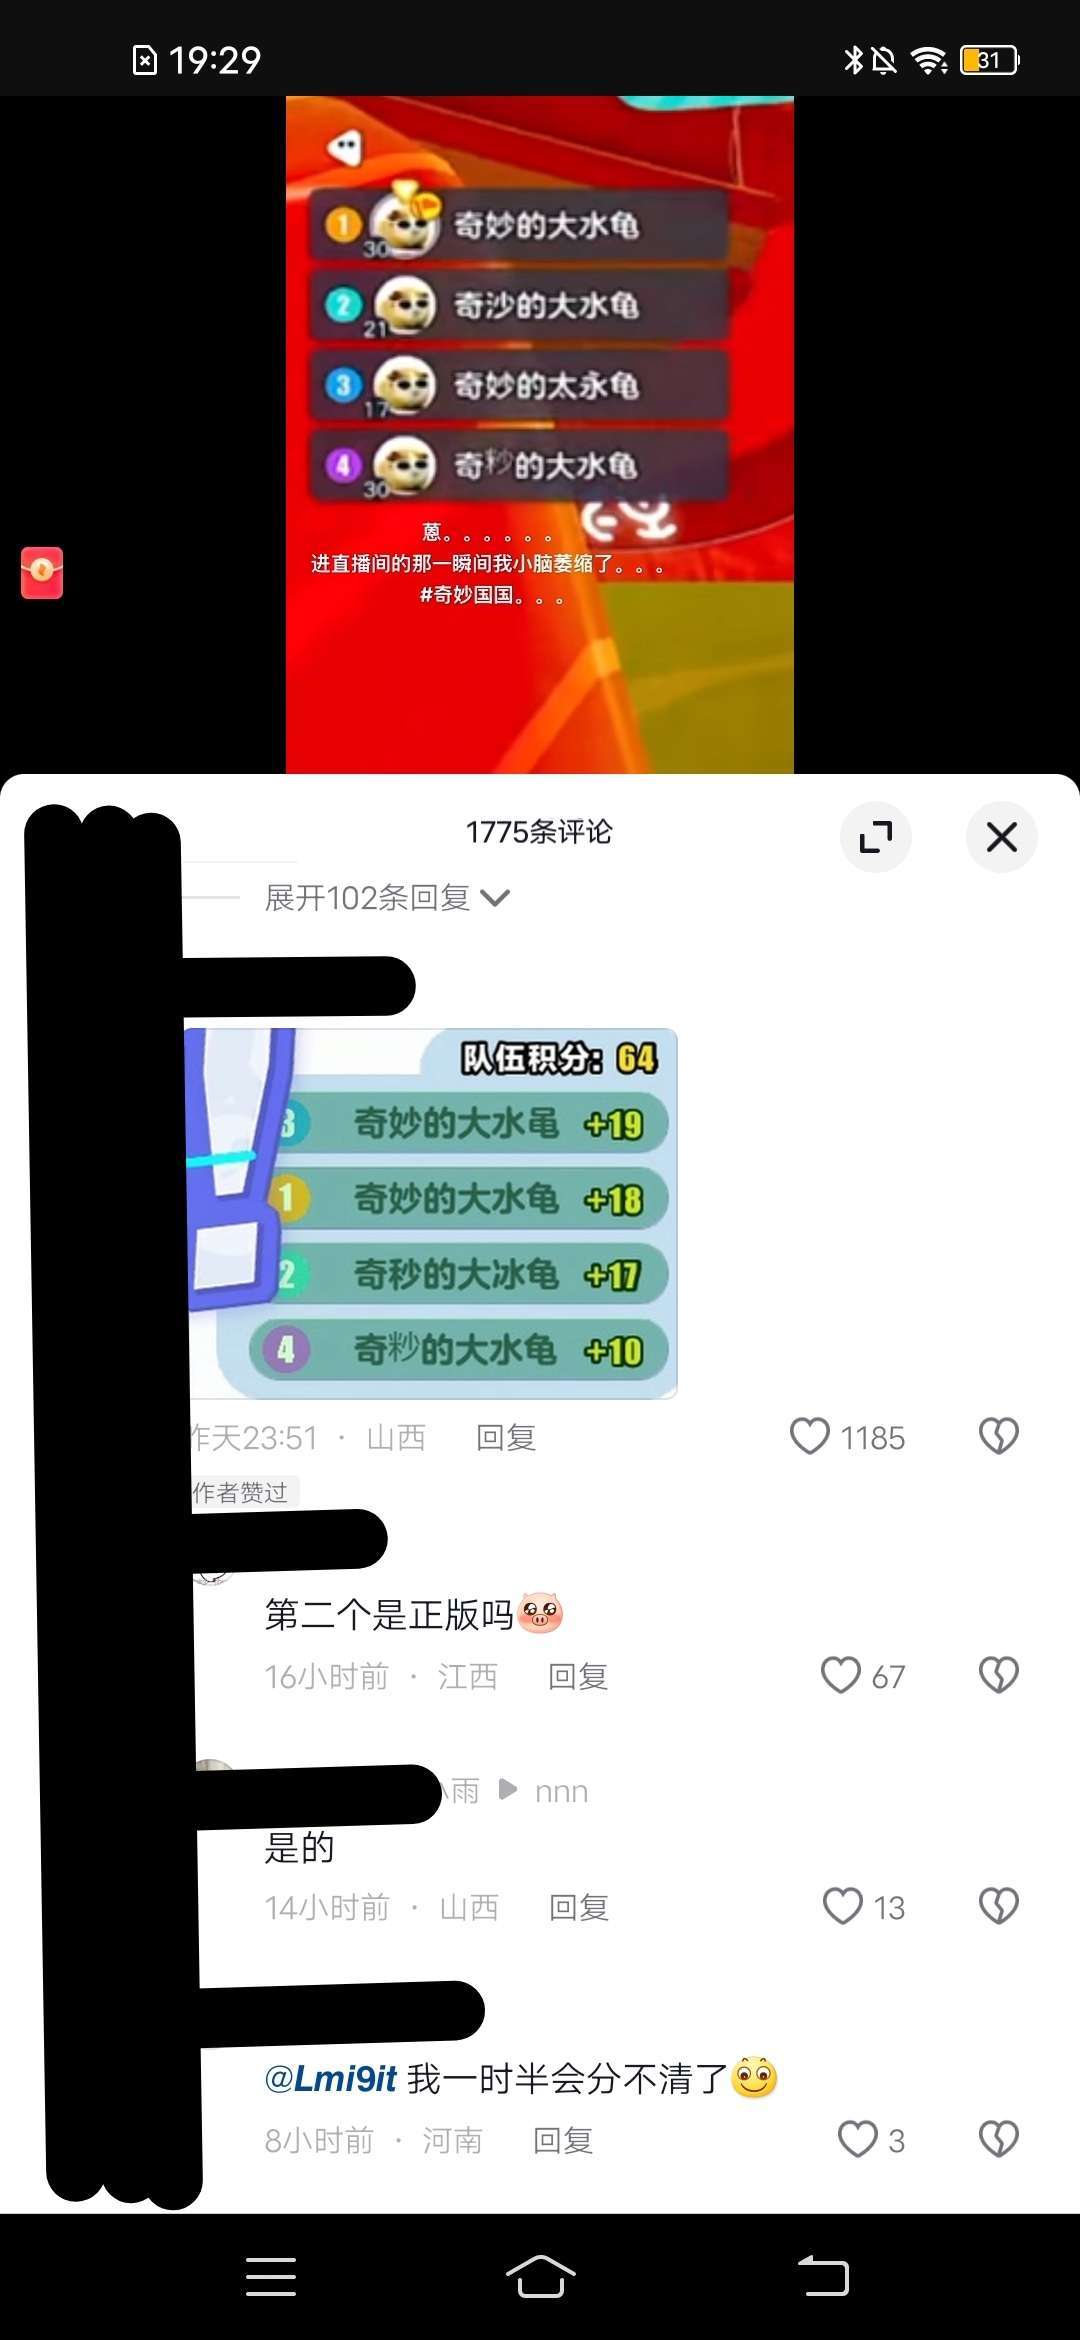Dislike the comment with 1185 likes
1080x2340 pixels.
coord(998,1436)
